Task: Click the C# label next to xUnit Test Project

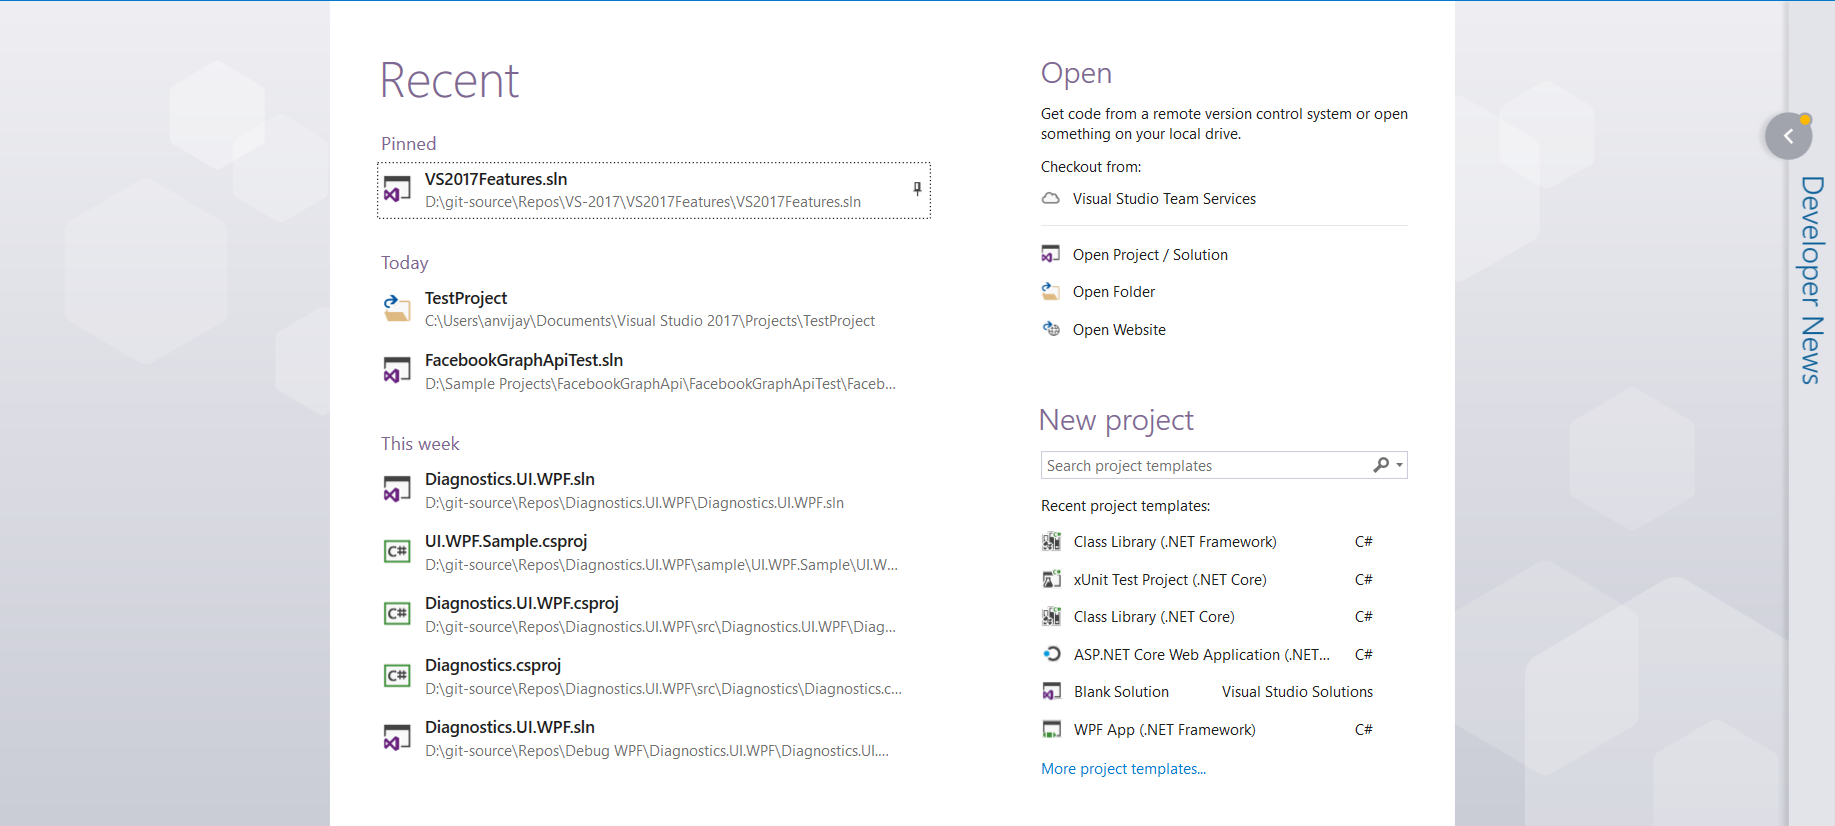Action: click(1363, 580)
